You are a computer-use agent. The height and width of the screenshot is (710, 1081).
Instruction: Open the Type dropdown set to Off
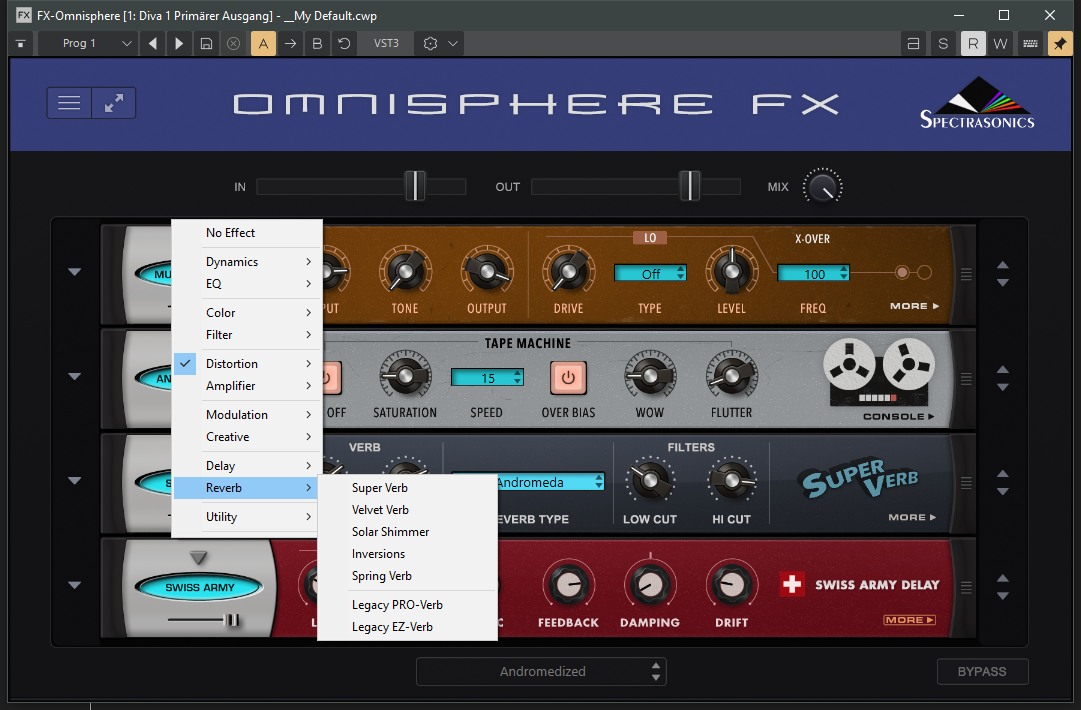pyautogui.click(x=650, y=273)
